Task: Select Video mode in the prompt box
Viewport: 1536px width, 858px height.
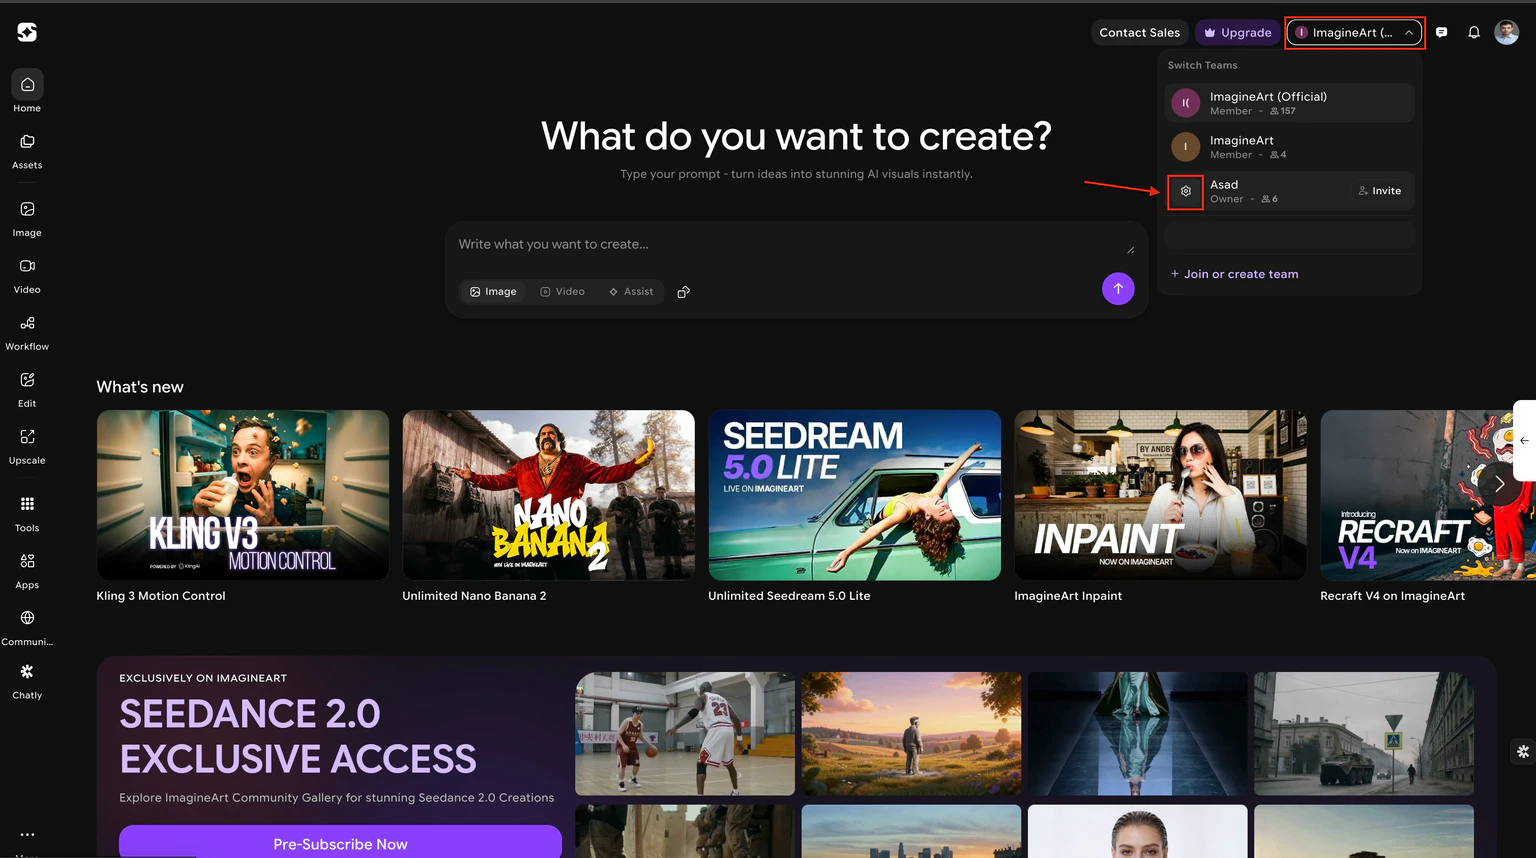Action: coord(562,292)
